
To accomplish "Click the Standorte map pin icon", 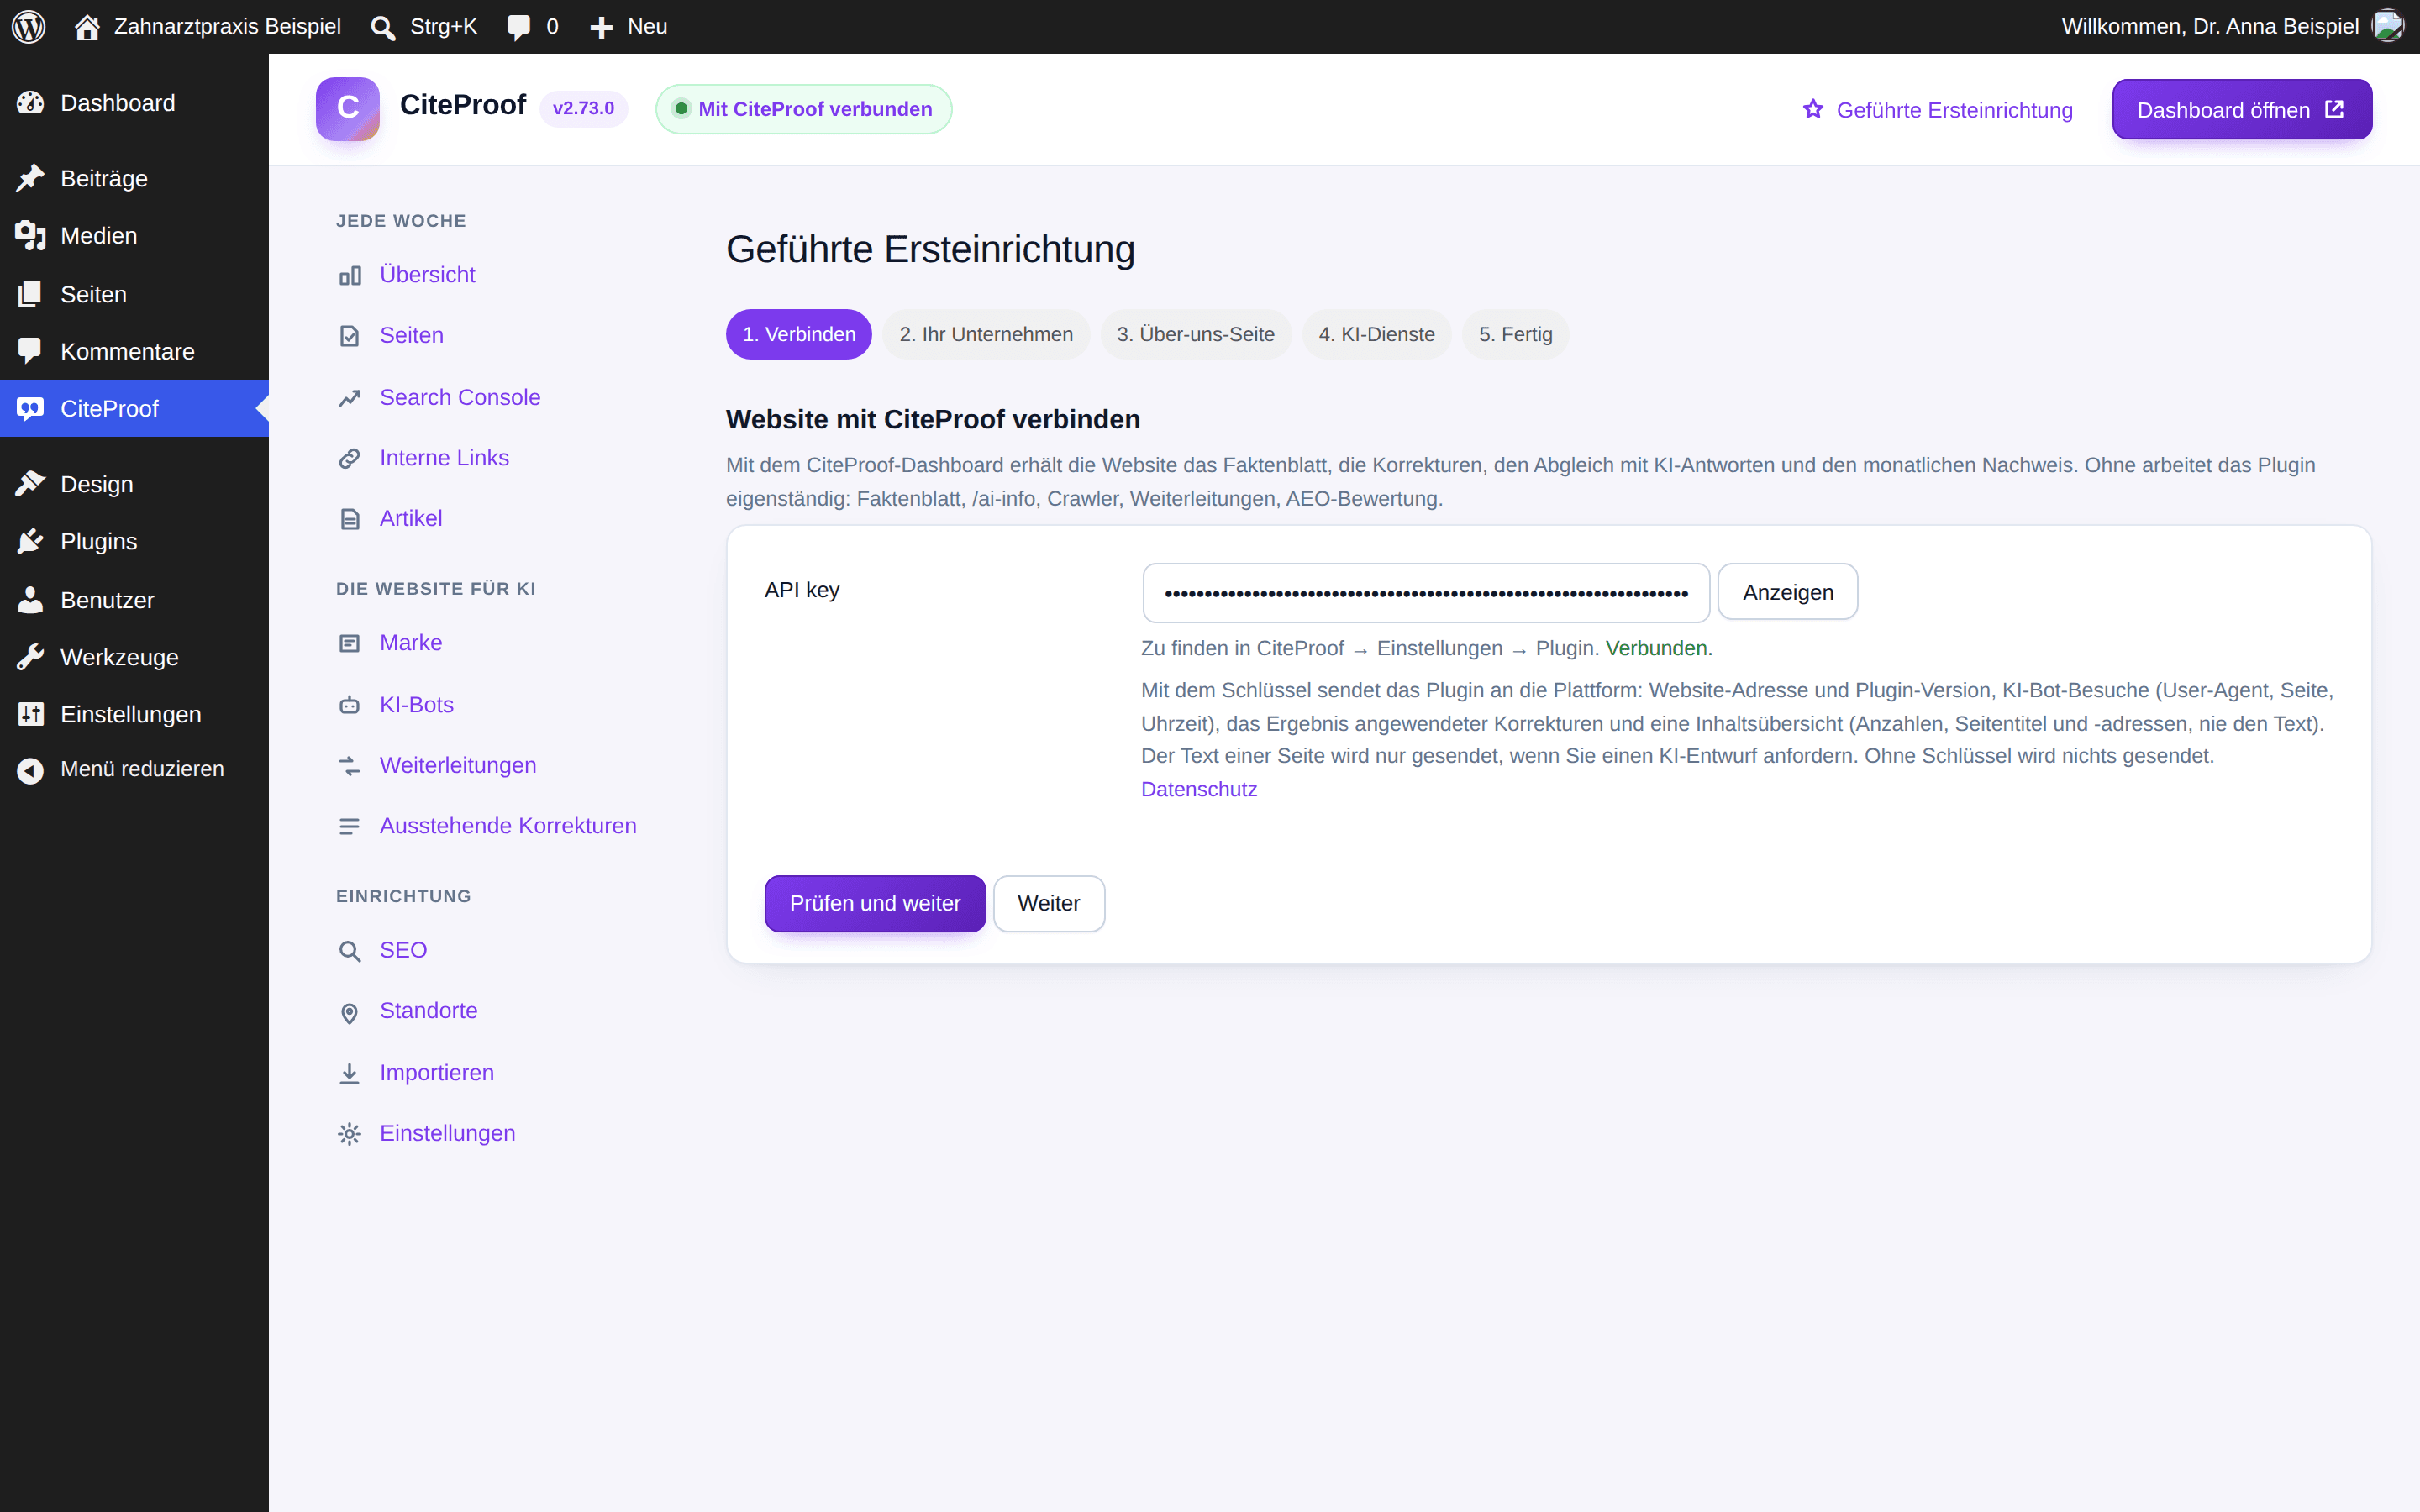I will 349,1013.
